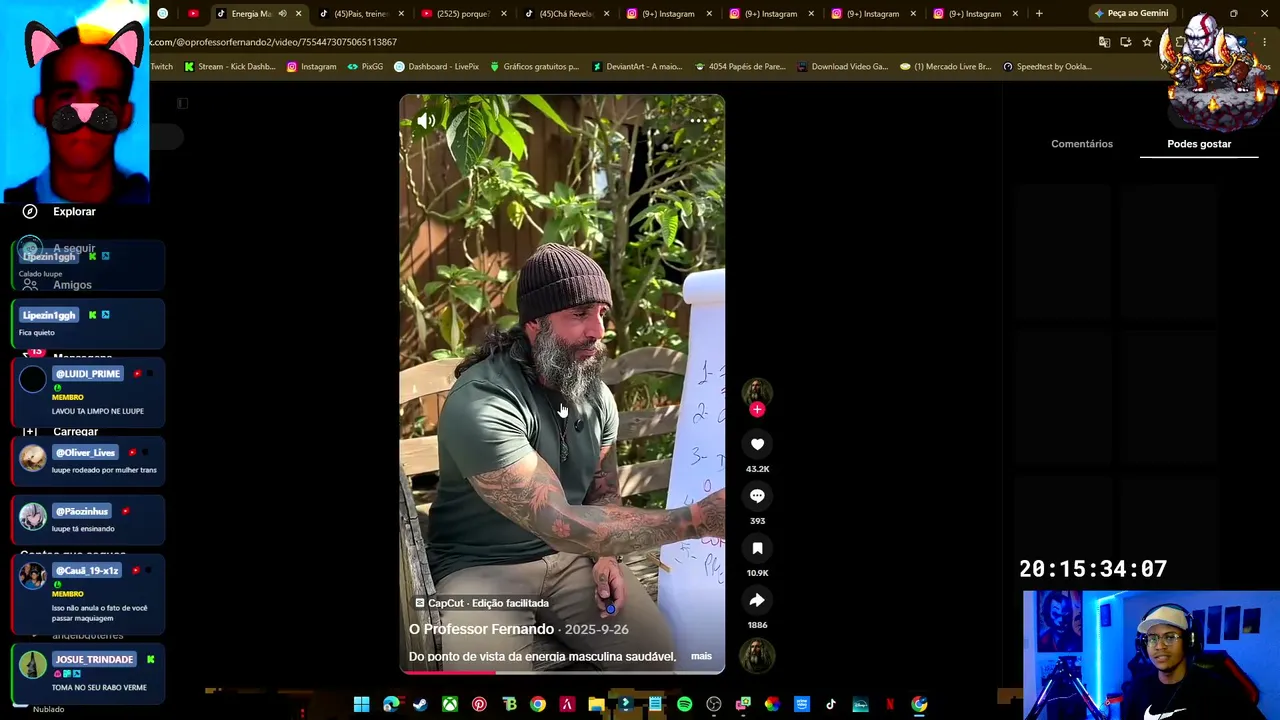Open comments via the speech bubble icon
This screenshot has height=720, width=1280.
(757, 496)
